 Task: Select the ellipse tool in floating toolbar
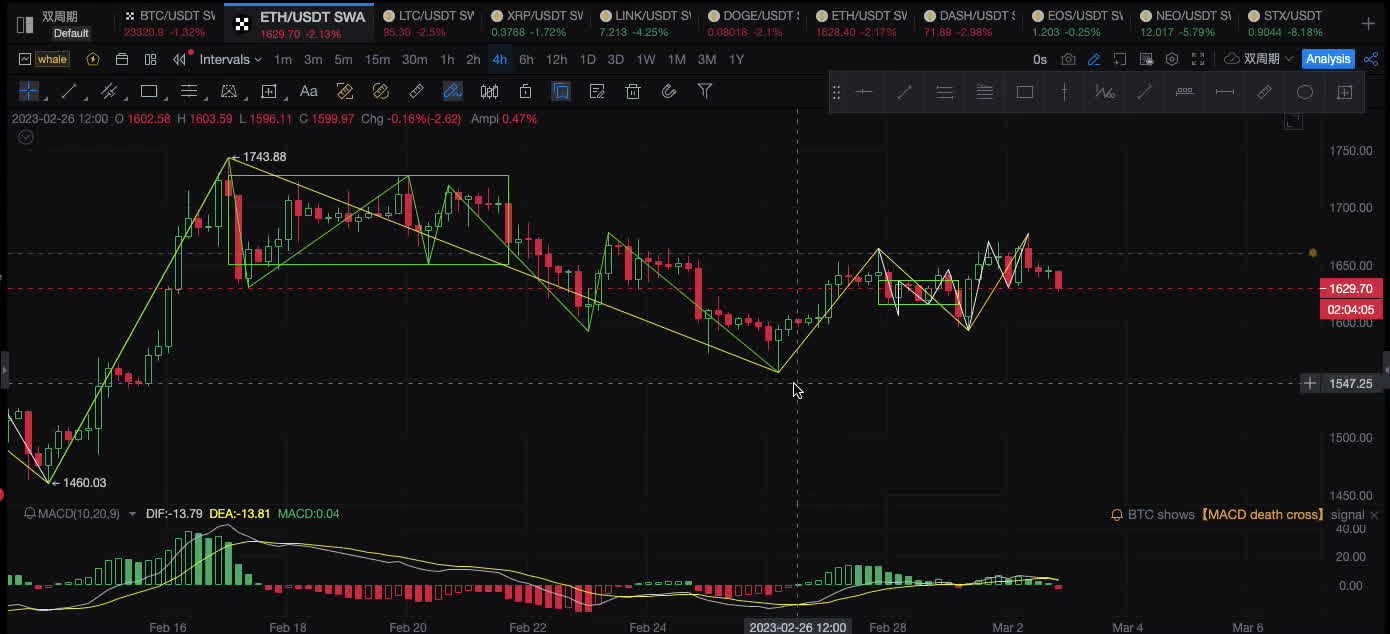(x=1304, y=93)
